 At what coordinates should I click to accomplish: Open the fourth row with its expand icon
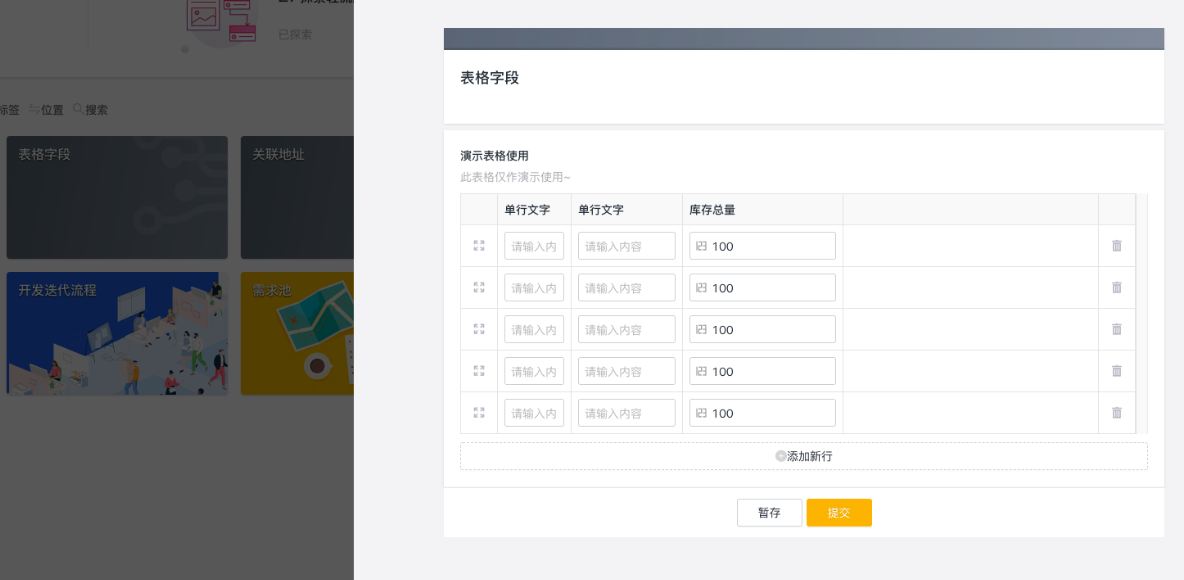[479, 371]
